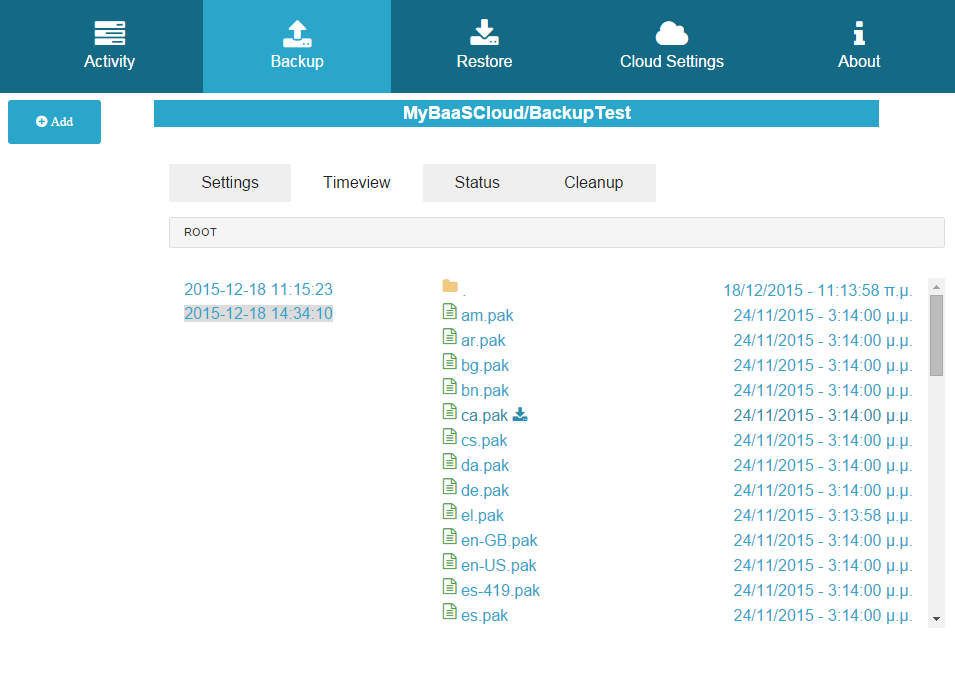Open the Activity panel icon
Screen dimensions: 955x685
coord(109,35)
